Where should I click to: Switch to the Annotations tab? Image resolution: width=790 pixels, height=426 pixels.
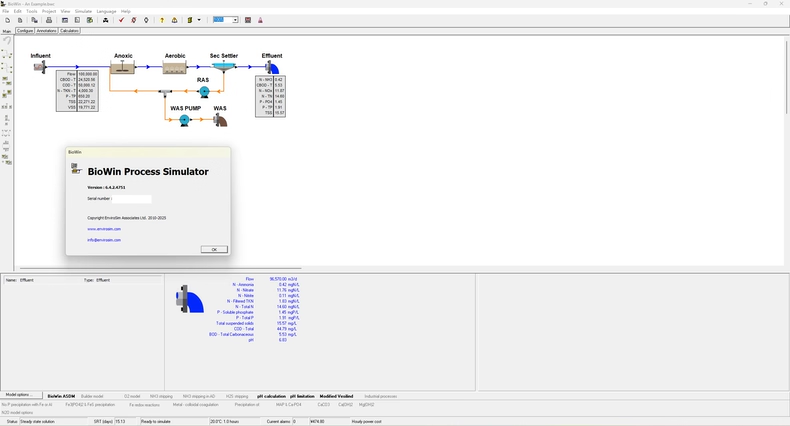tap(47, 31)
